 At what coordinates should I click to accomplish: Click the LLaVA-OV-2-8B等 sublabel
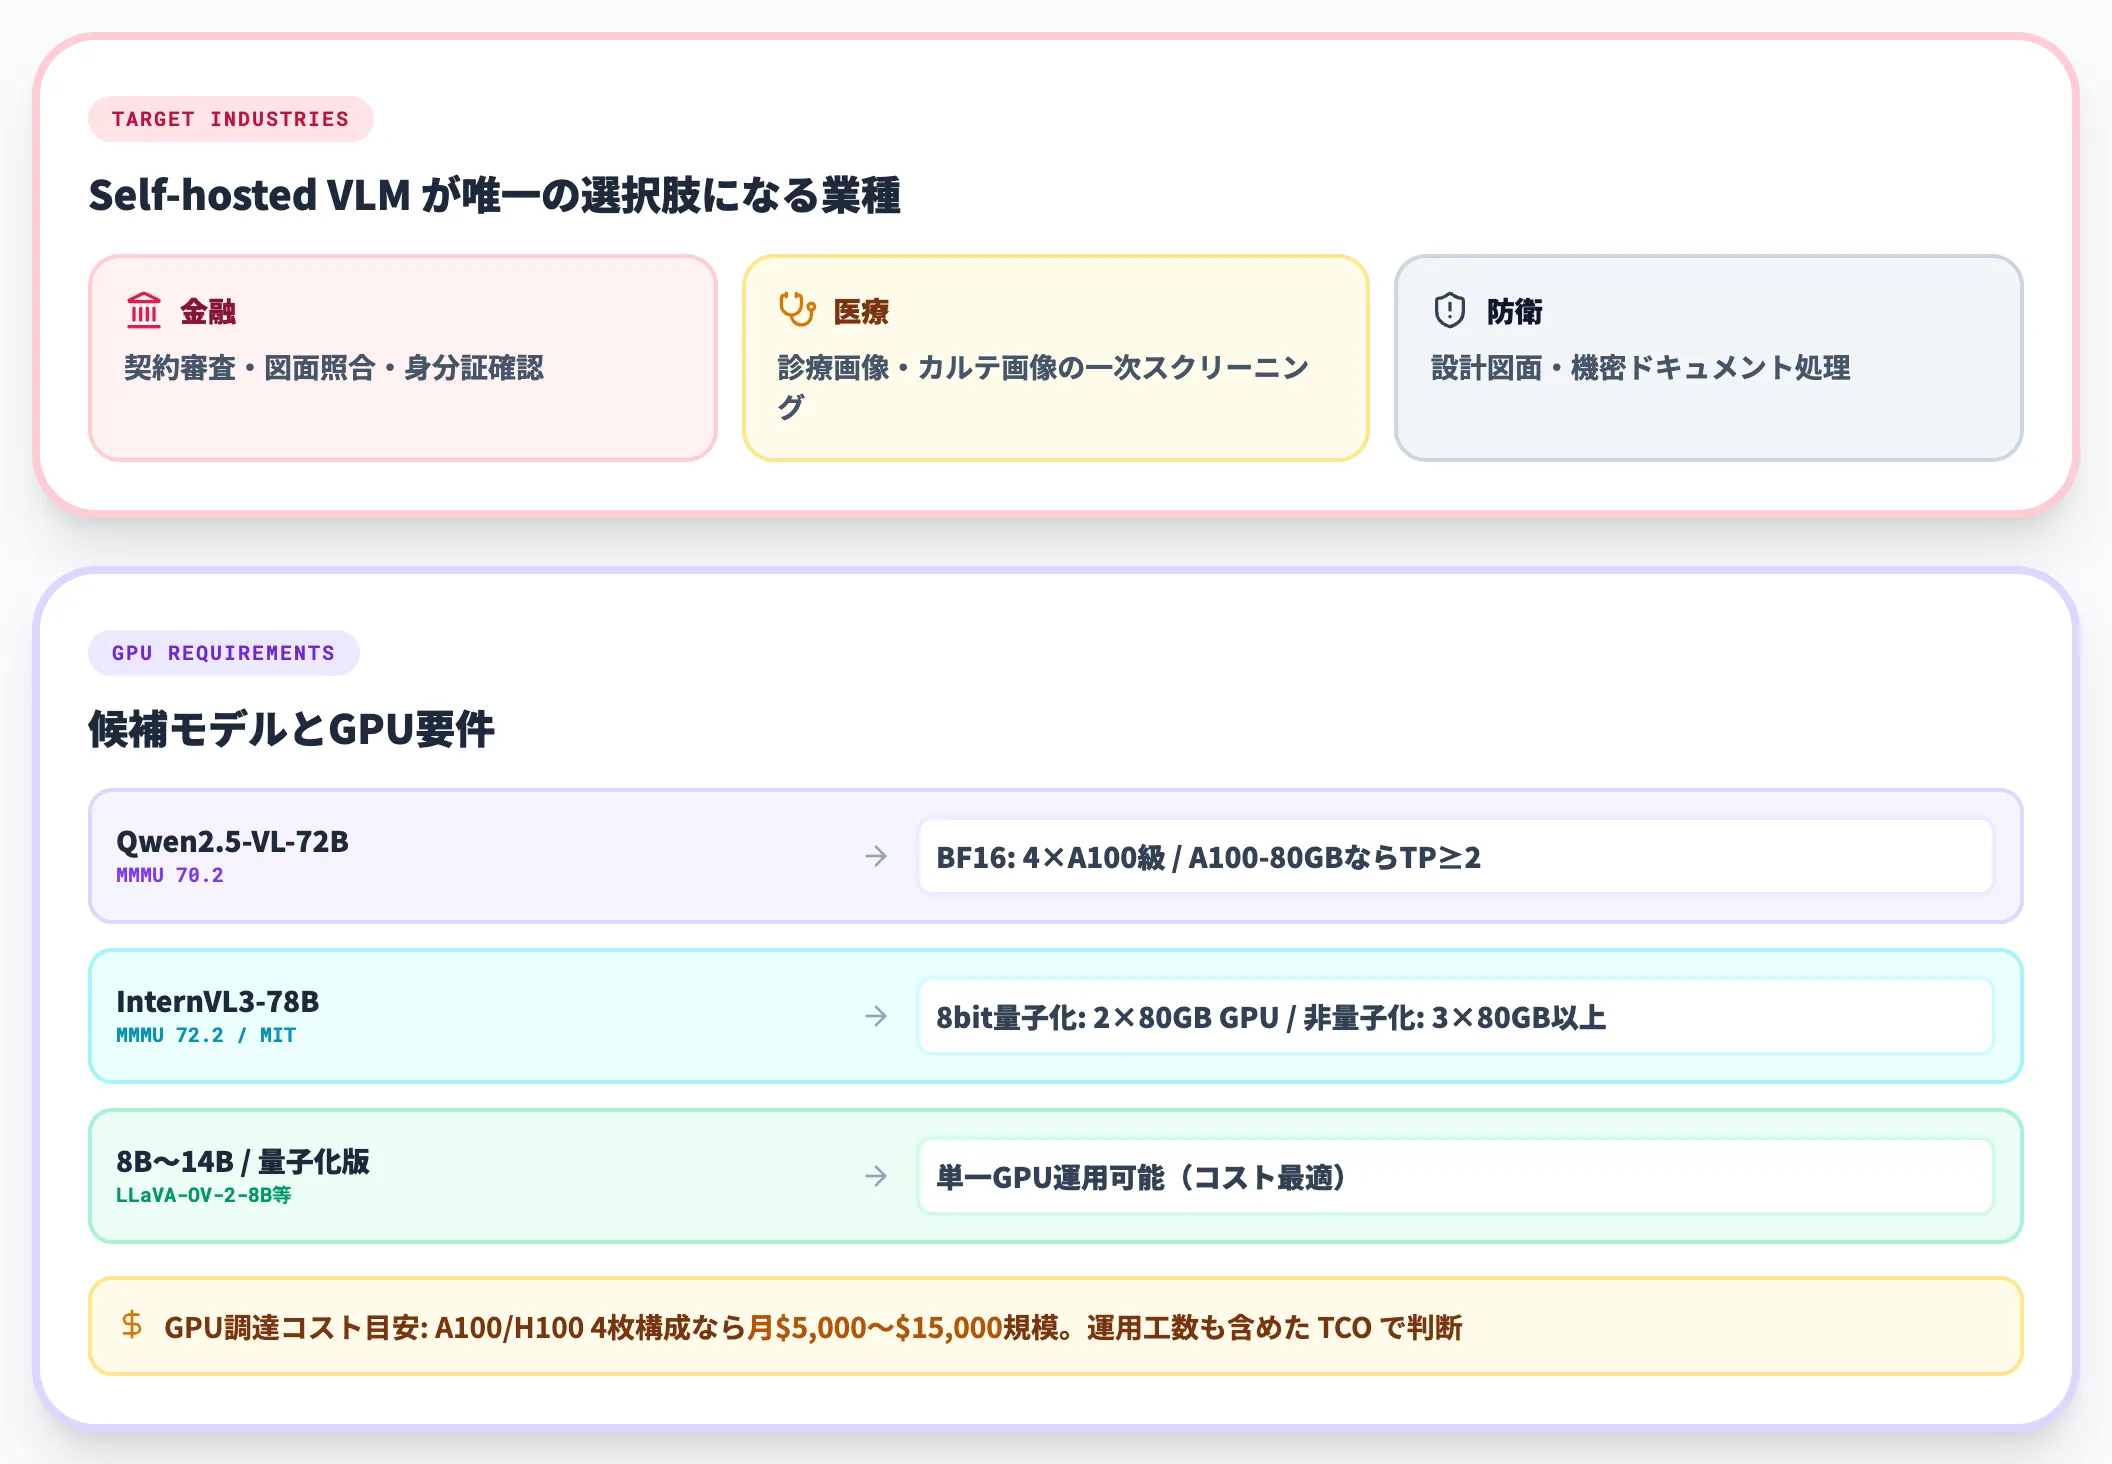204,1195
